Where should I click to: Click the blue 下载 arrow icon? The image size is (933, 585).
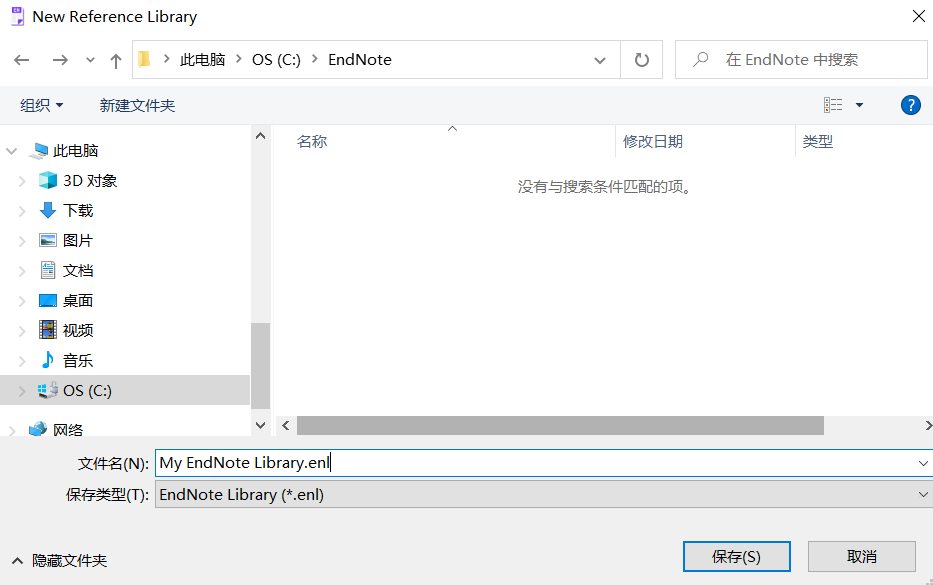(48, 210)
